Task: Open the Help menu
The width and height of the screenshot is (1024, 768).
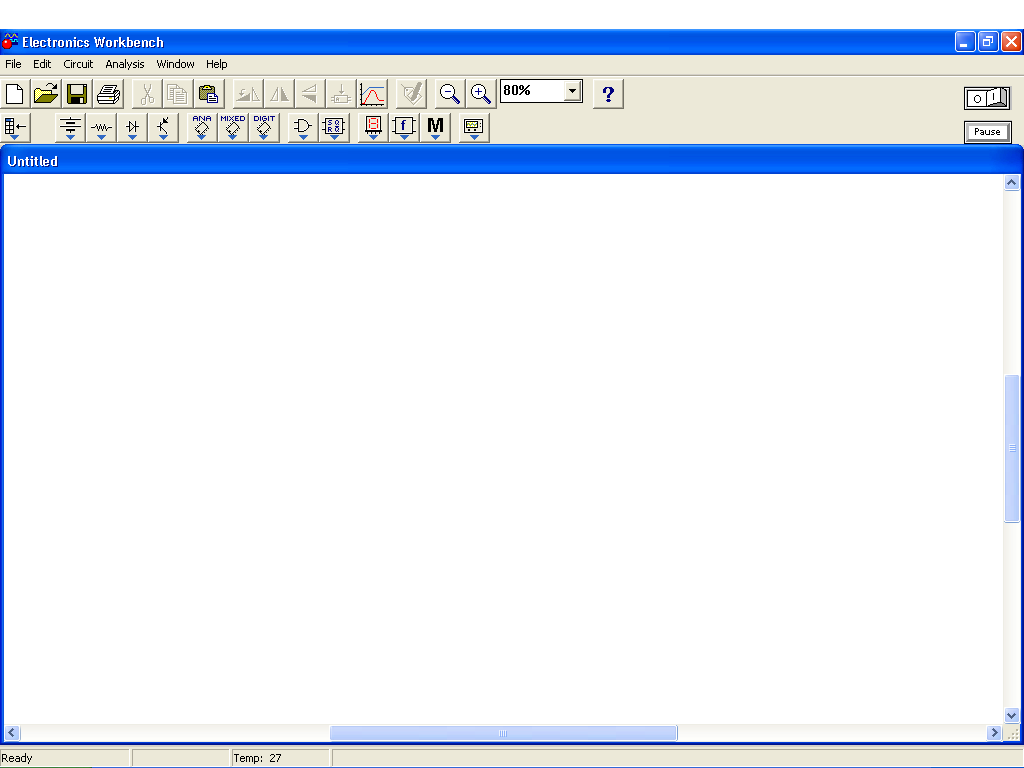Action: point(217,64)
